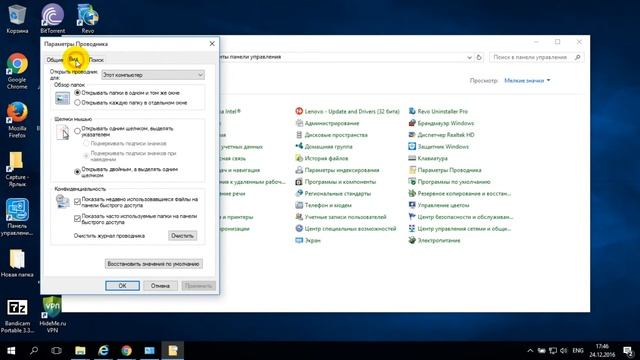
Task: Open the HideMe.ru VPN desktop icon
Action: tap(52, 315)
